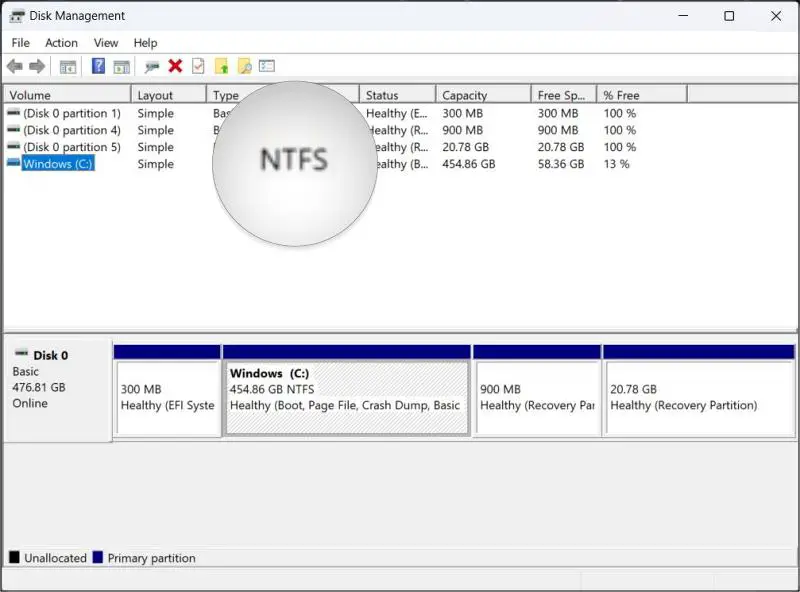Sort by the Capacity column header
Image resolution: width=800 pixels, height=592 pixels.
(x=484, y=95)
